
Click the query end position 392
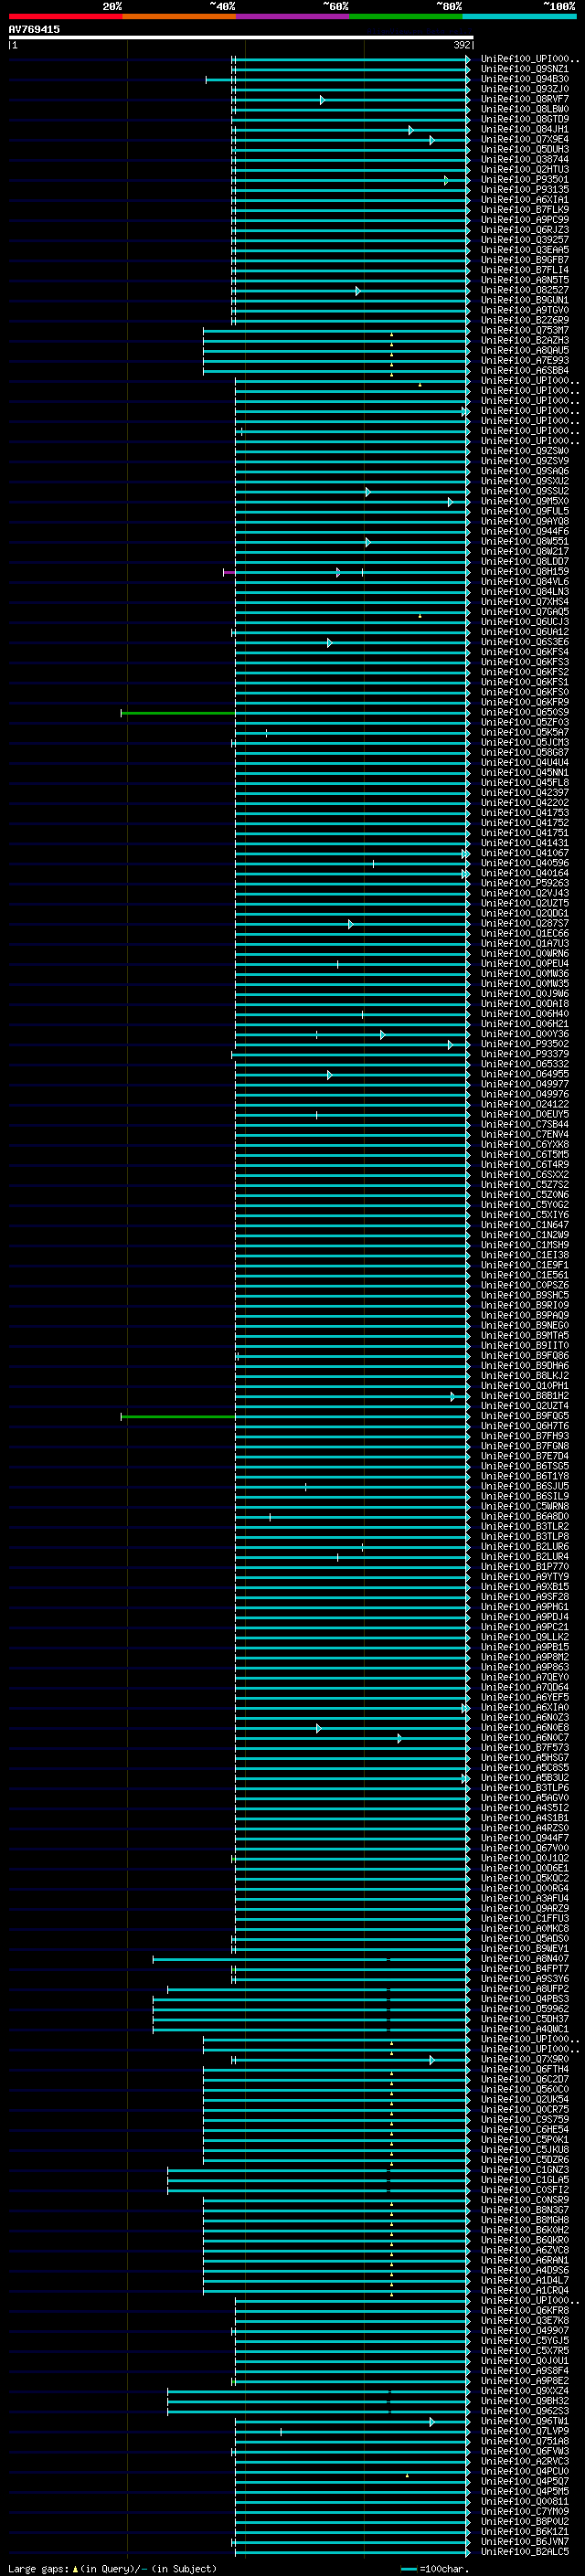462,45
